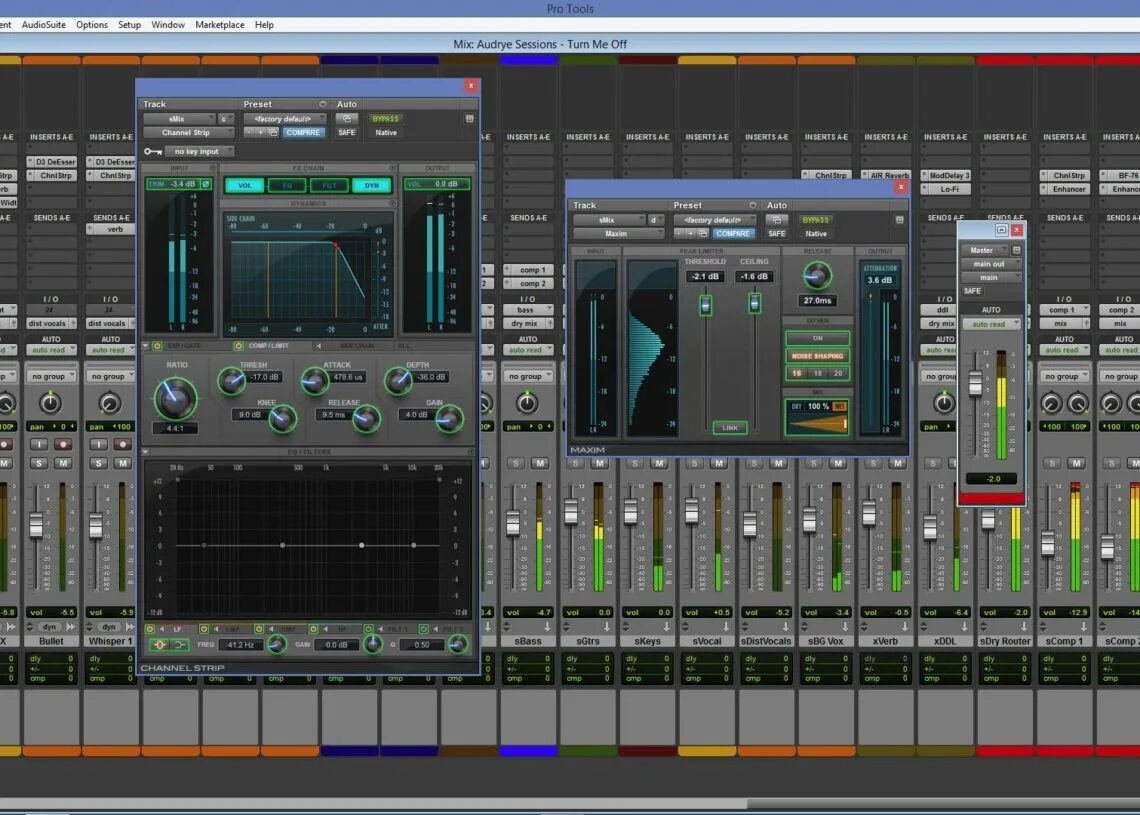1140x815 pixels.
Task: Toggle BYPASS on the Maxim plug-in
Action: (816, 220)
